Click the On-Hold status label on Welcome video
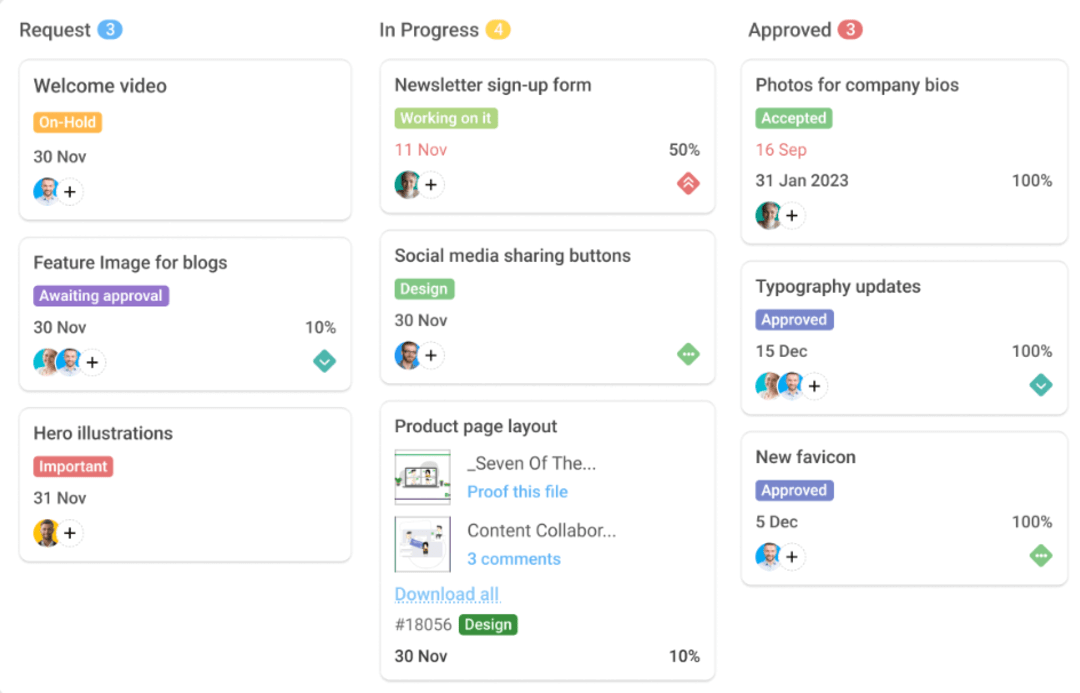Viewport: 1080px width, 693px height. tap(67, 122)
